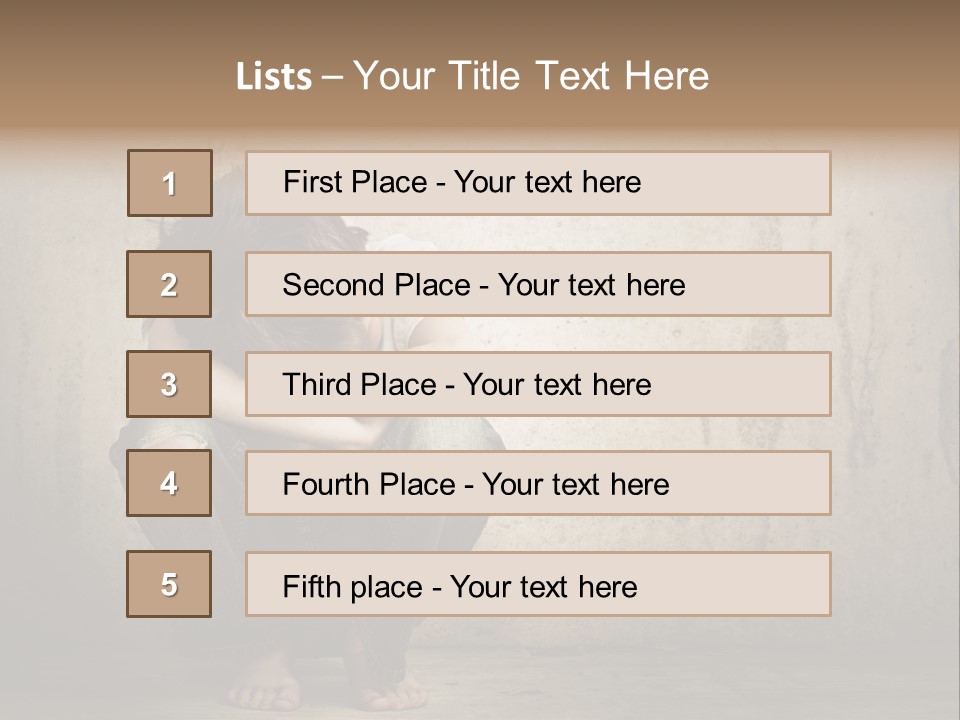Screen dimensions: 960x720
Task: Click the number 5 box
Action: (x=169, y=584)
